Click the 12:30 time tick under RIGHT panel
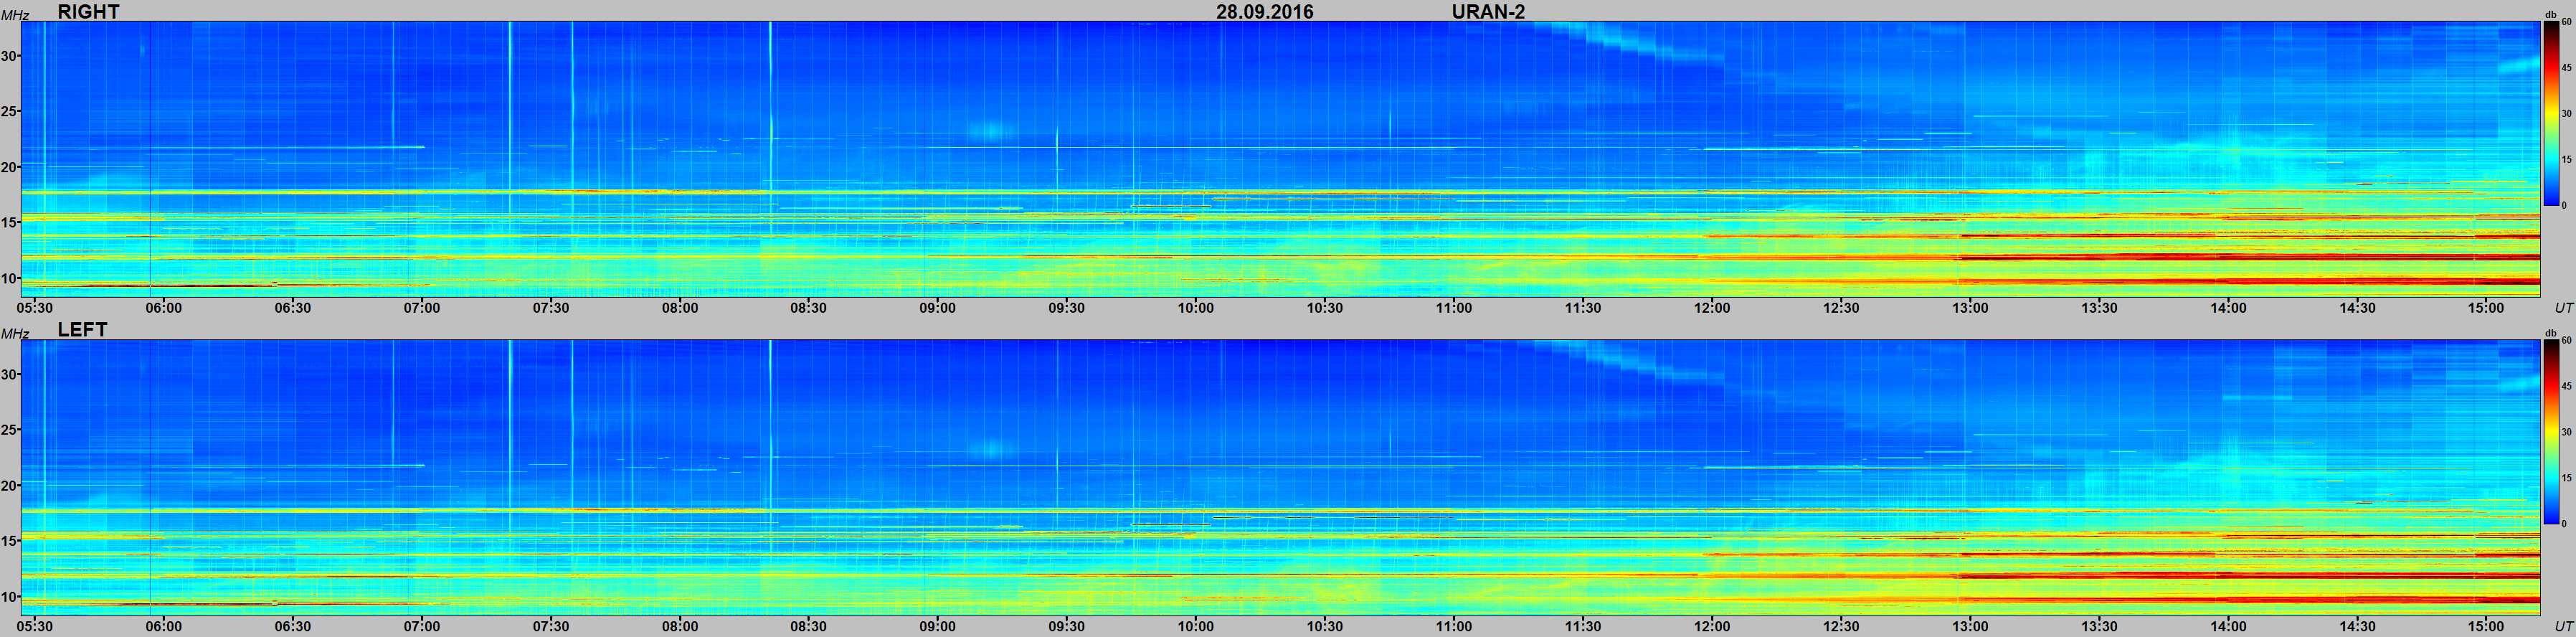 1841,308
